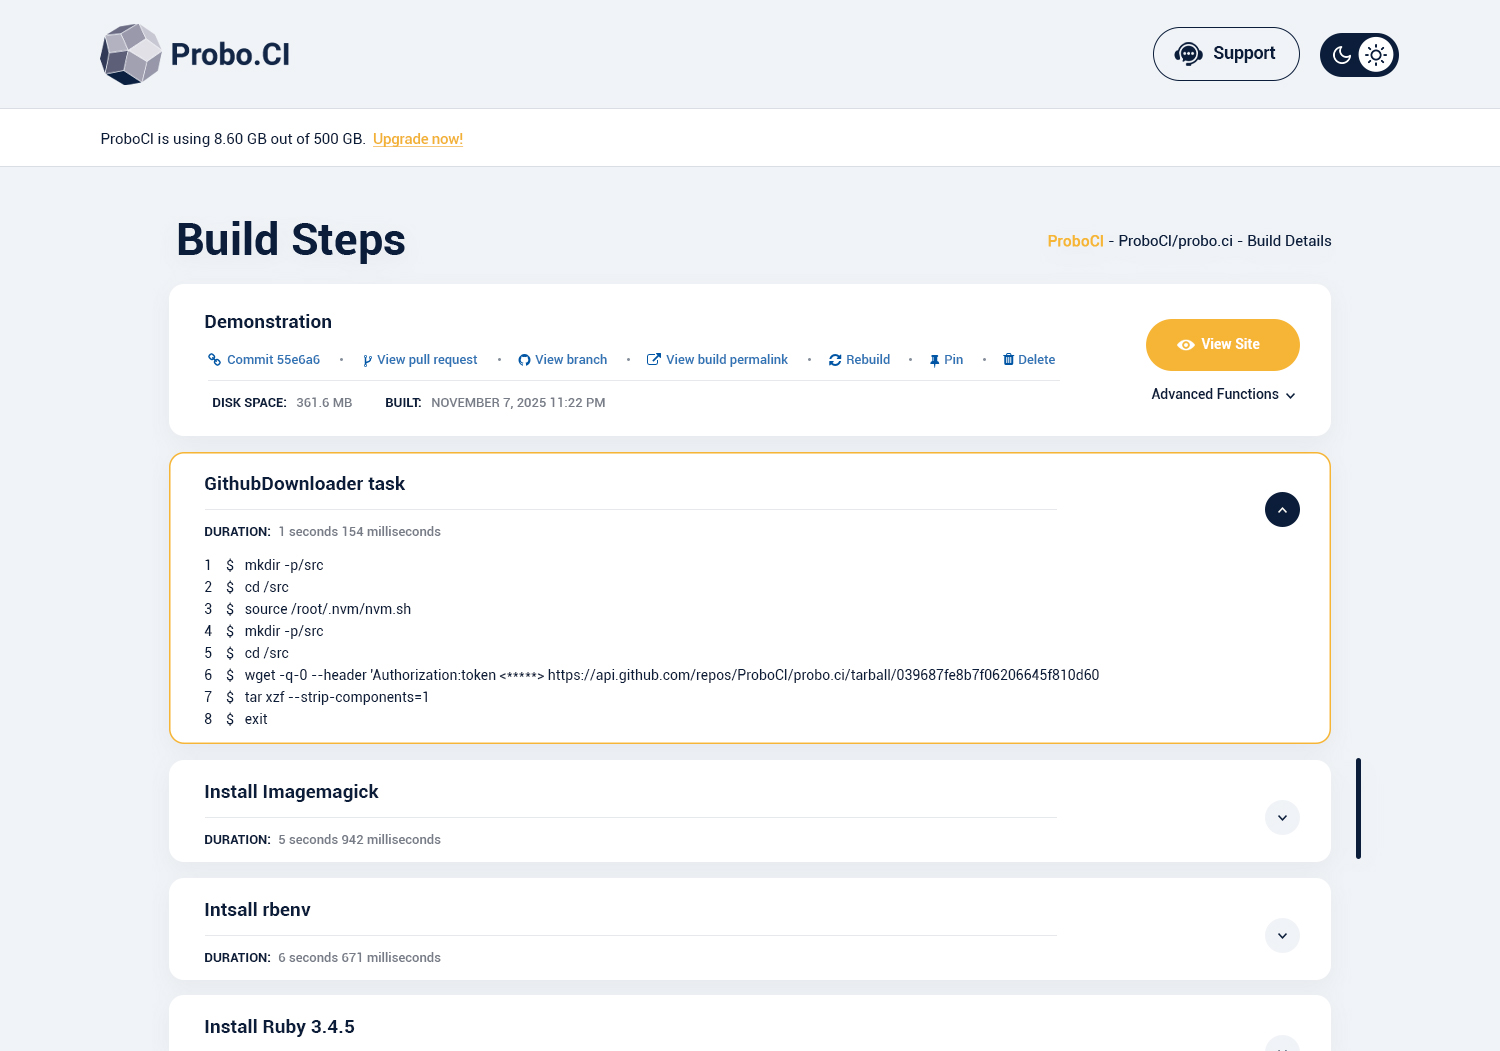Click the Demonstration build title
The height and width of the screenshot is (1051, 1500).
[268, 322]
